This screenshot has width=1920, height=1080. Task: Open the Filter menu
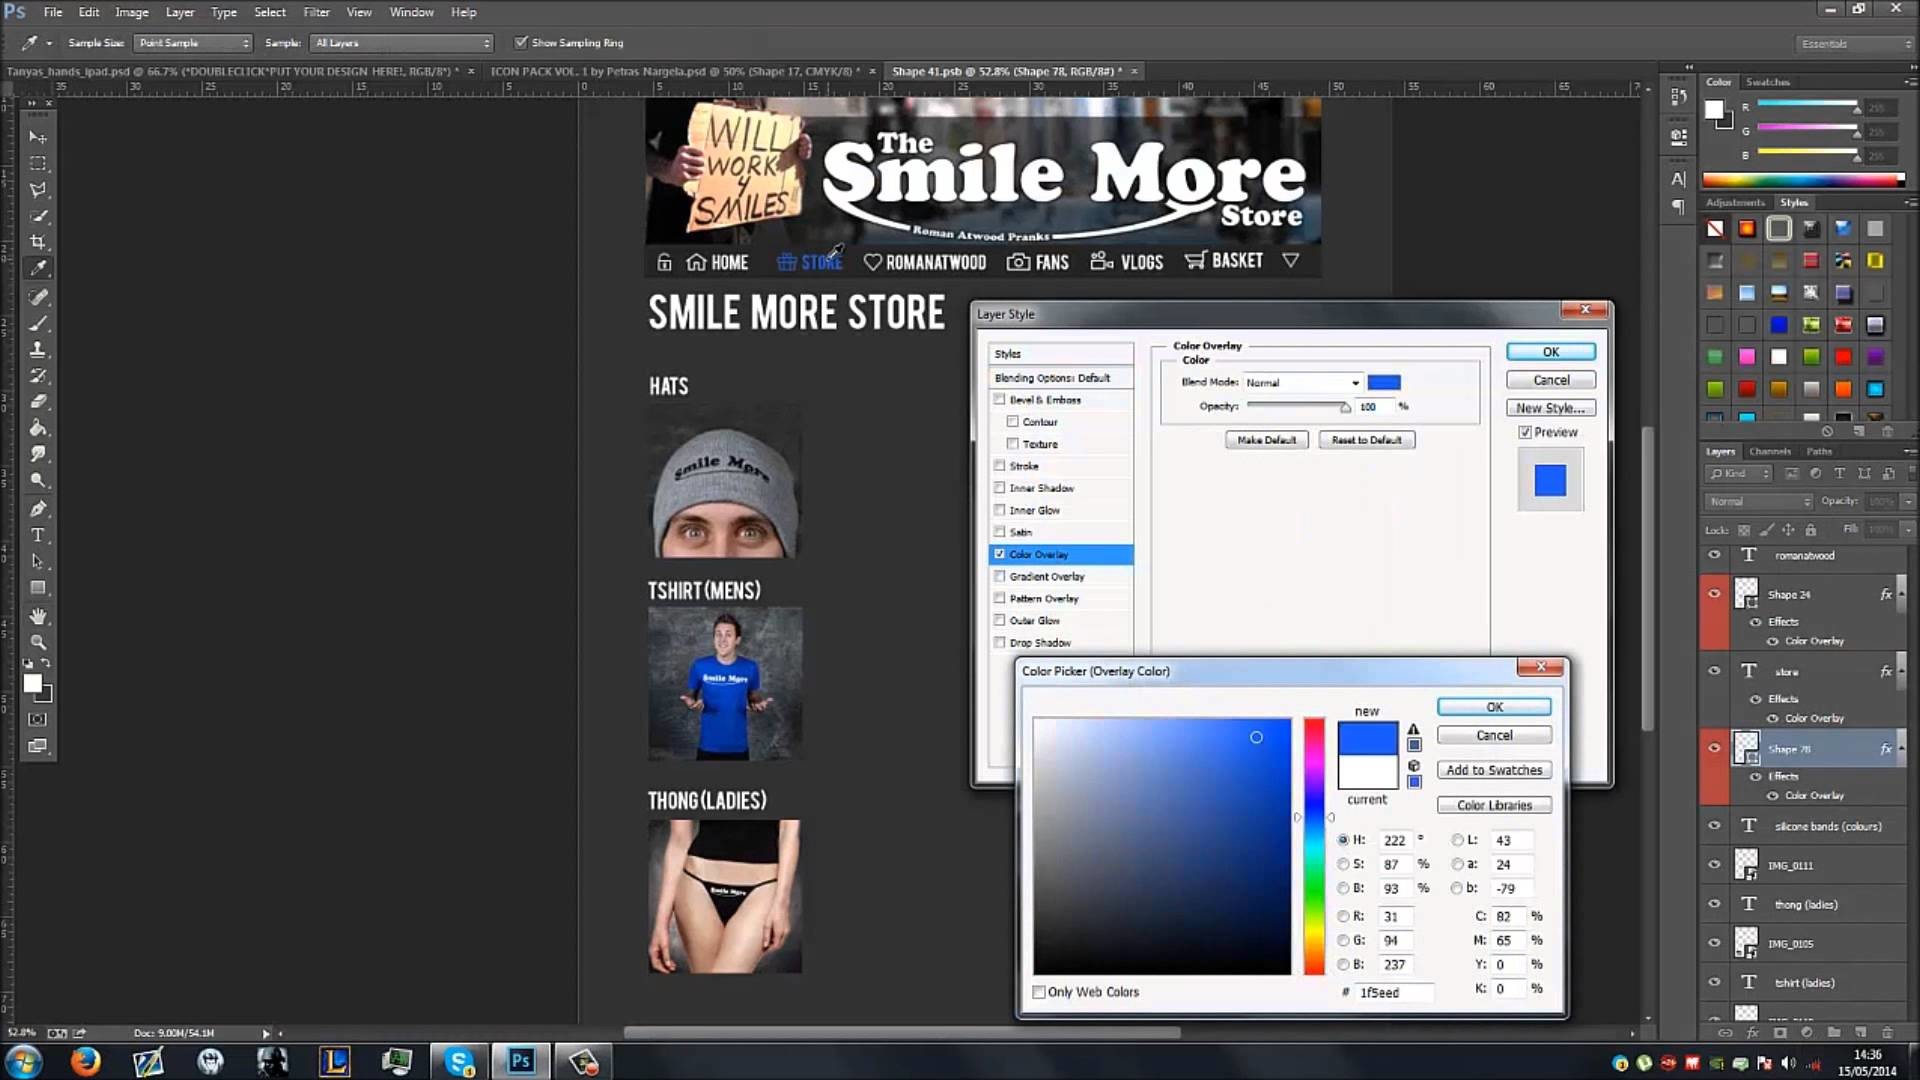click(x=316, y=12)
